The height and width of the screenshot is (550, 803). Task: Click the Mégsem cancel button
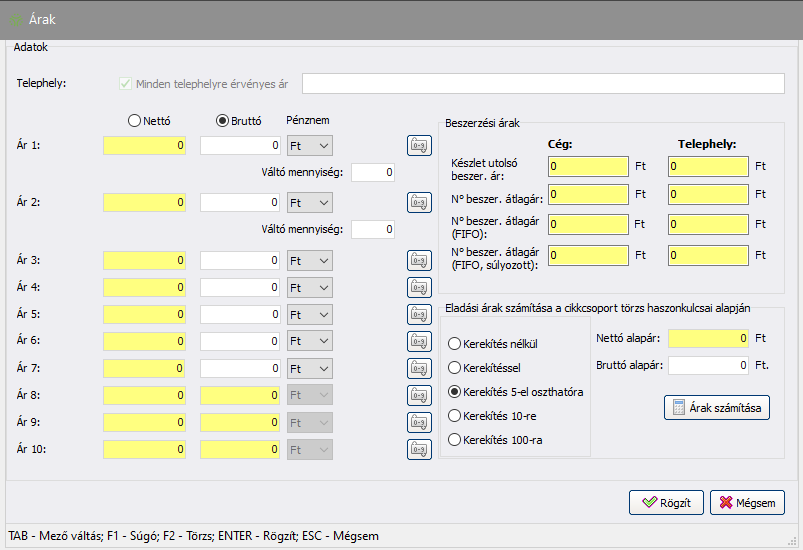click(747, 502)
